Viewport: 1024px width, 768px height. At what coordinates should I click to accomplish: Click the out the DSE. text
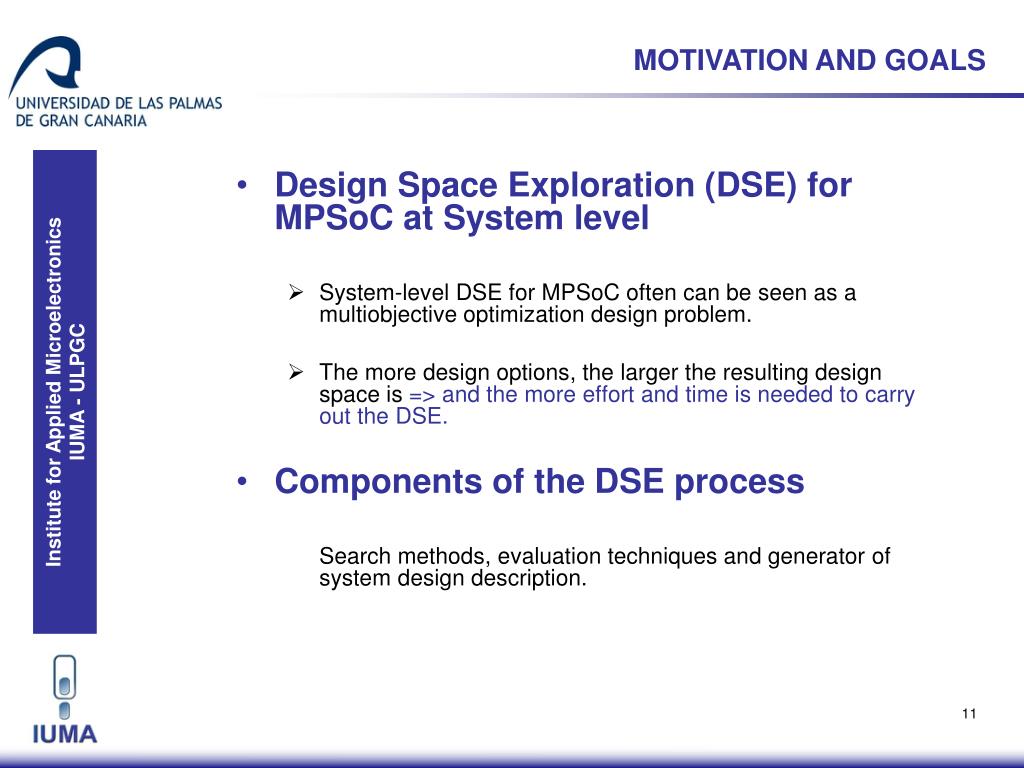[x=383, y=416]
